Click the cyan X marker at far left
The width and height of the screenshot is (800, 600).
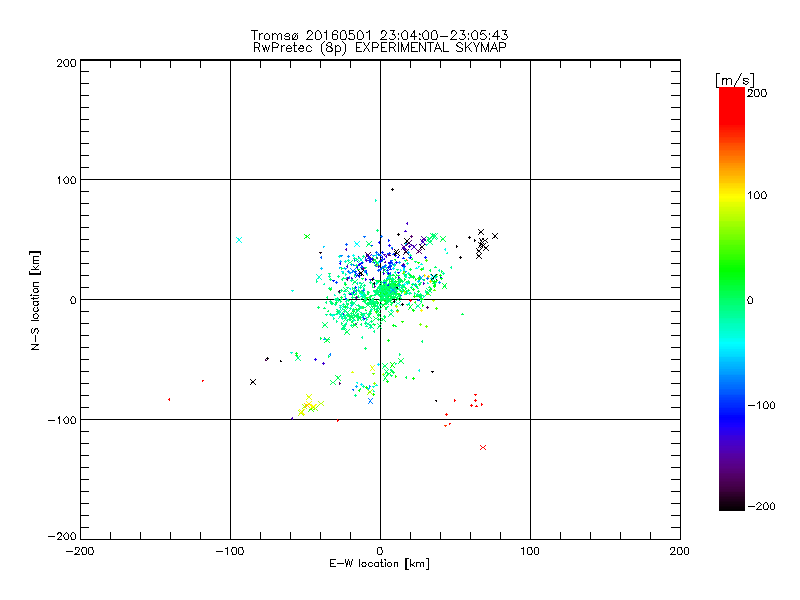coord(239,240)
